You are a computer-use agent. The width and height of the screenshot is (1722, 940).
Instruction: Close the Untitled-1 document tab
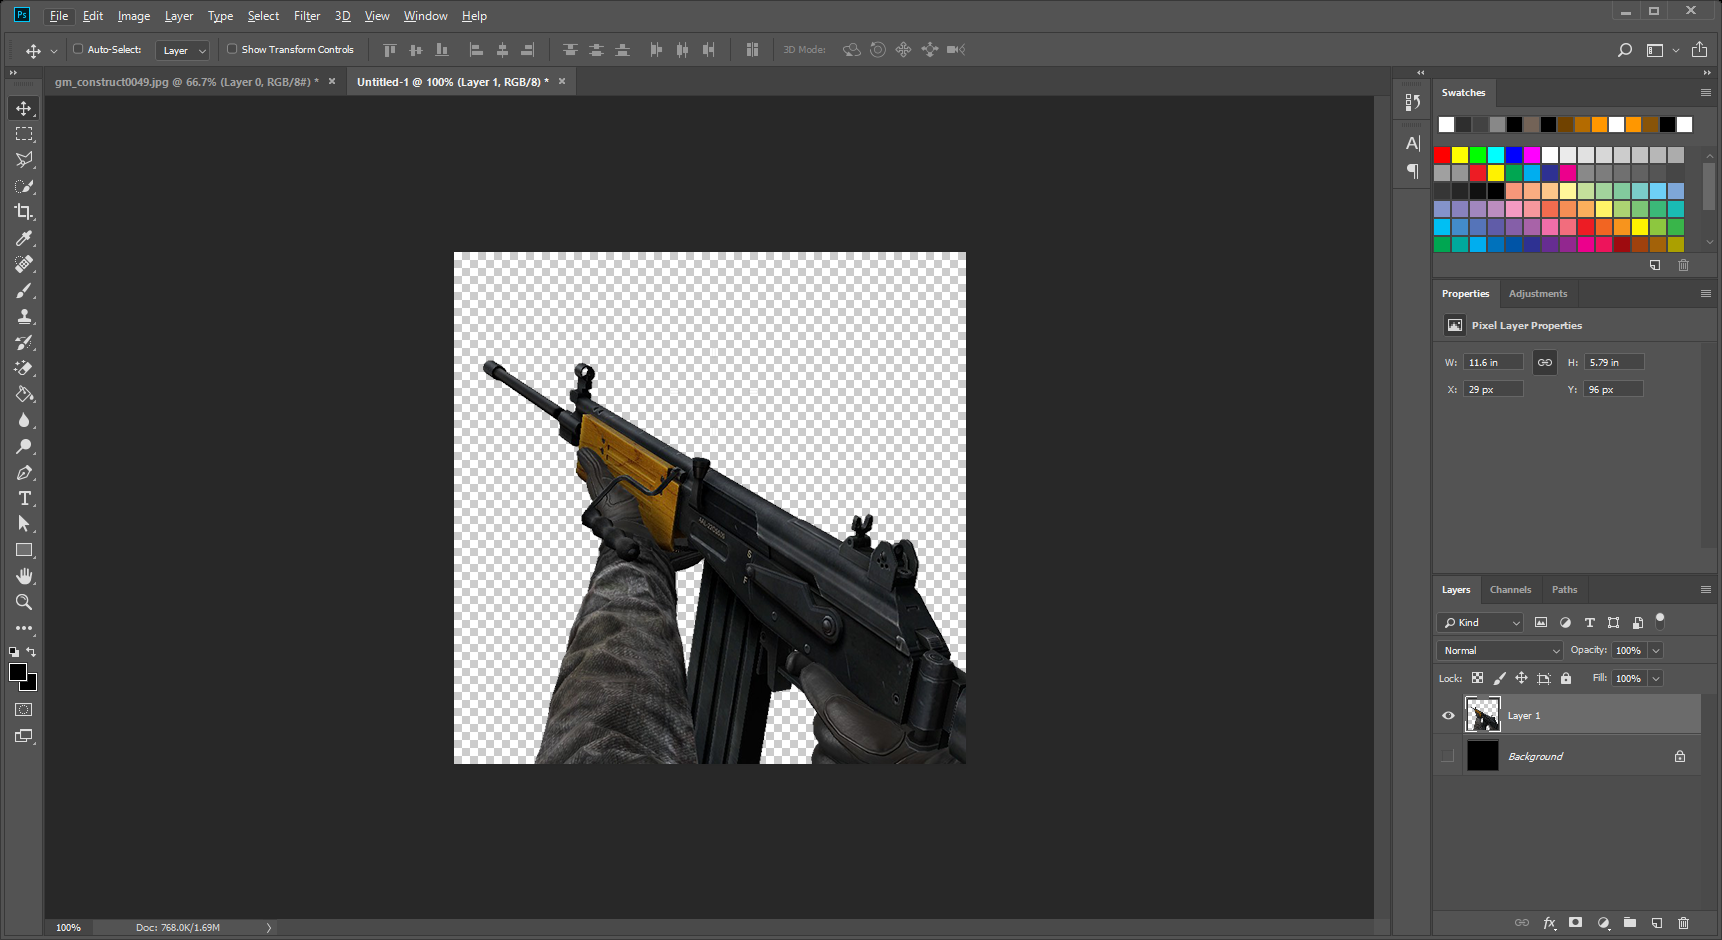point(562,82)
